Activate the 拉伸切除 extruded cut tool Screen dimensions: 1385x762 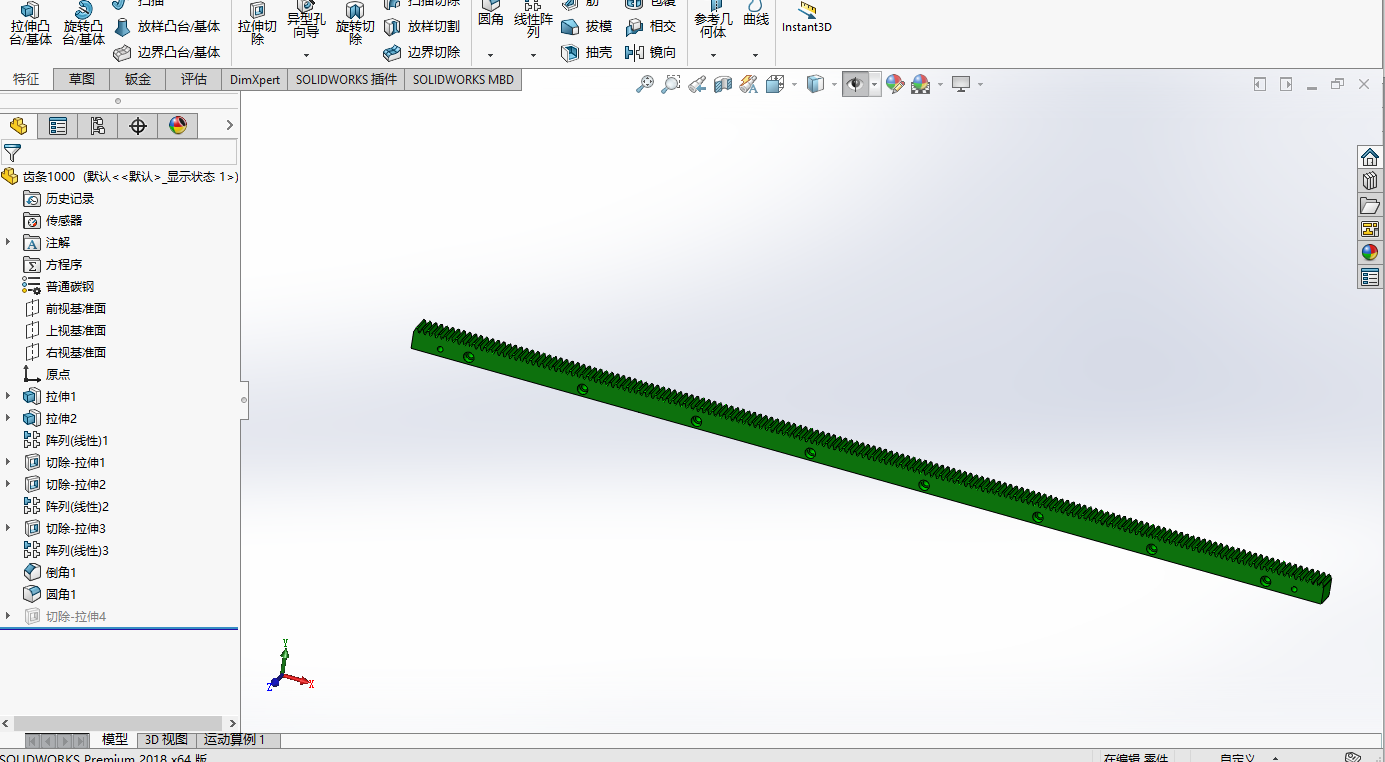(257, 24)
